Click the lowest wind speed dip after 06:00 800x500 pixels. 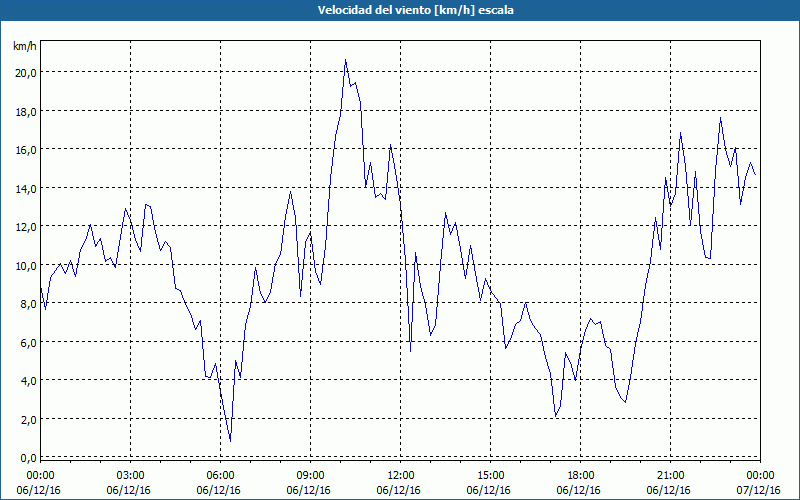[x=231, y=441]
